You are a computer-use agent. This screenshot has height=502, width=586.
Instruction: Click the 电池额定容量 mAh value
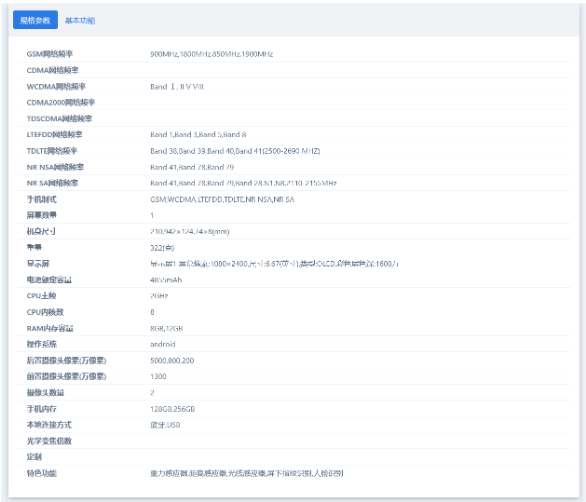(x=166, y=280)
